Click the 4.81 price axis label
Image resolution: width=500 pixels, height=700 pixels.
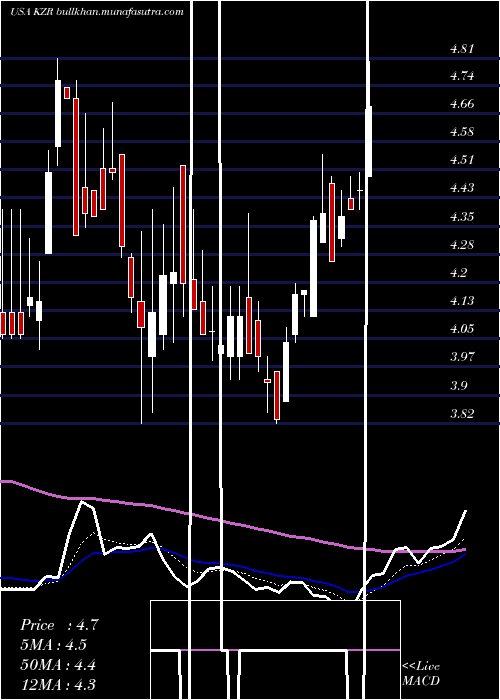[x=462, y=49]
